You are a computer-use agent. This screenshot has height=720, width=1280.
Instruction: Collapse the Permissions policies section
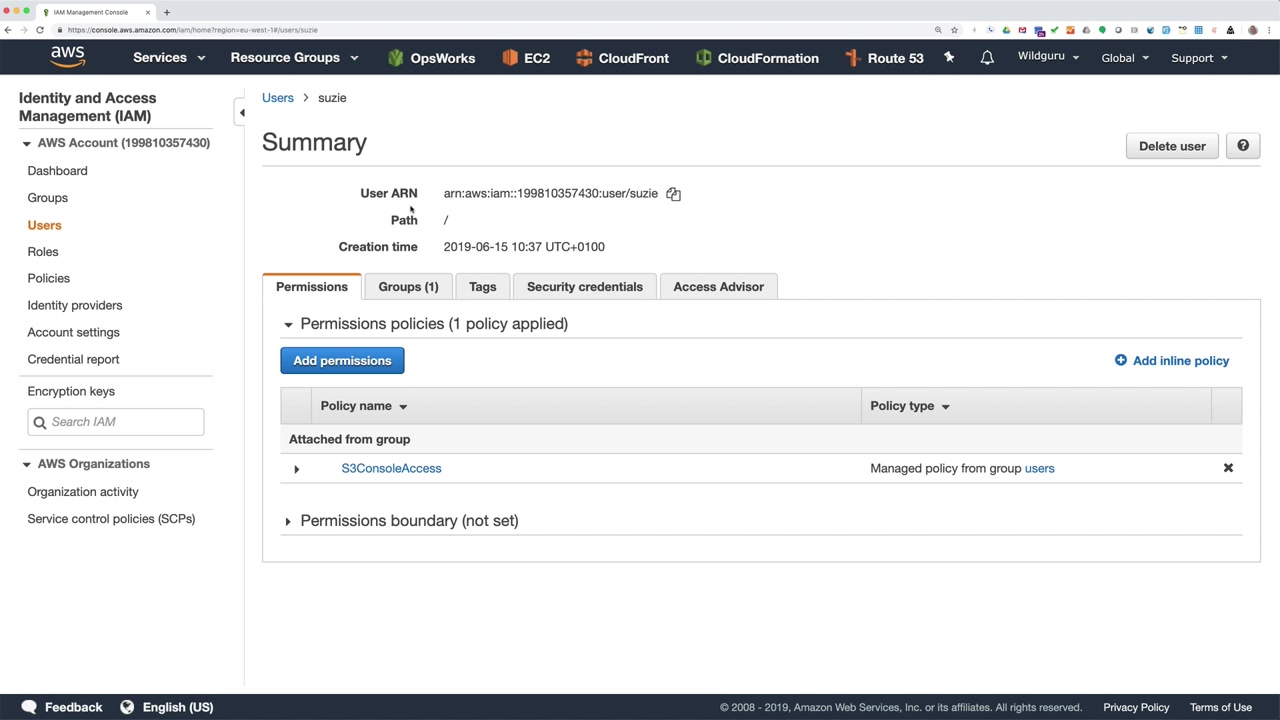point(288,324)
